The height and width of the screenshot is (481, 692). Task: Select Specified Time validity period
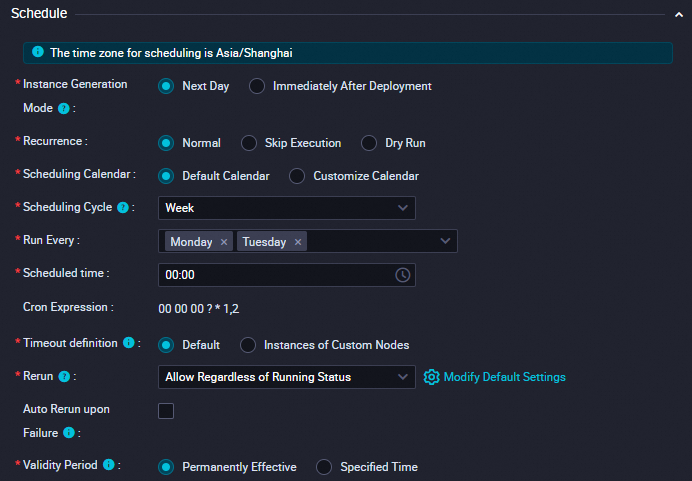324,467
